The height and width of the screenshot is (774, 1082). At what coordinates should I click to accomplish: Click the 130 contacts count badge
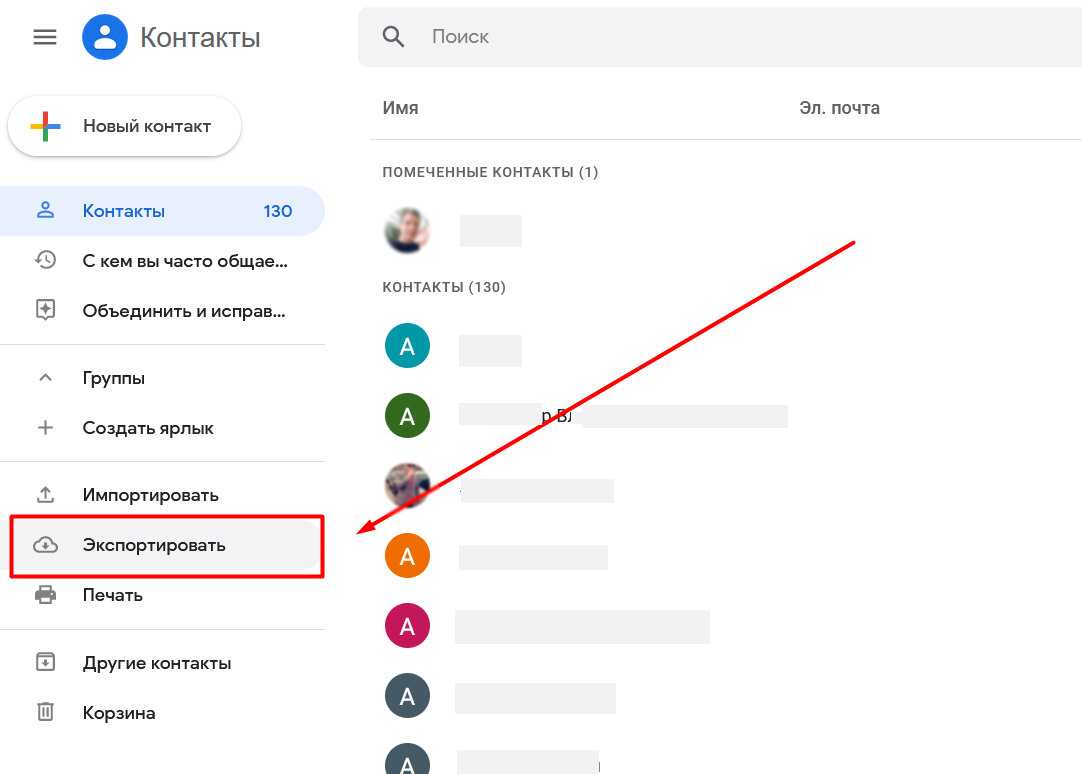(277, 211)
